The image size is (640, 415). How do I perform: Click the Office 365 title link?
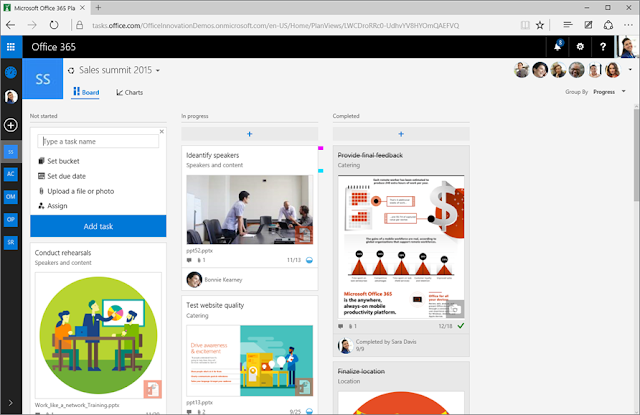click(x=53, y=47)
